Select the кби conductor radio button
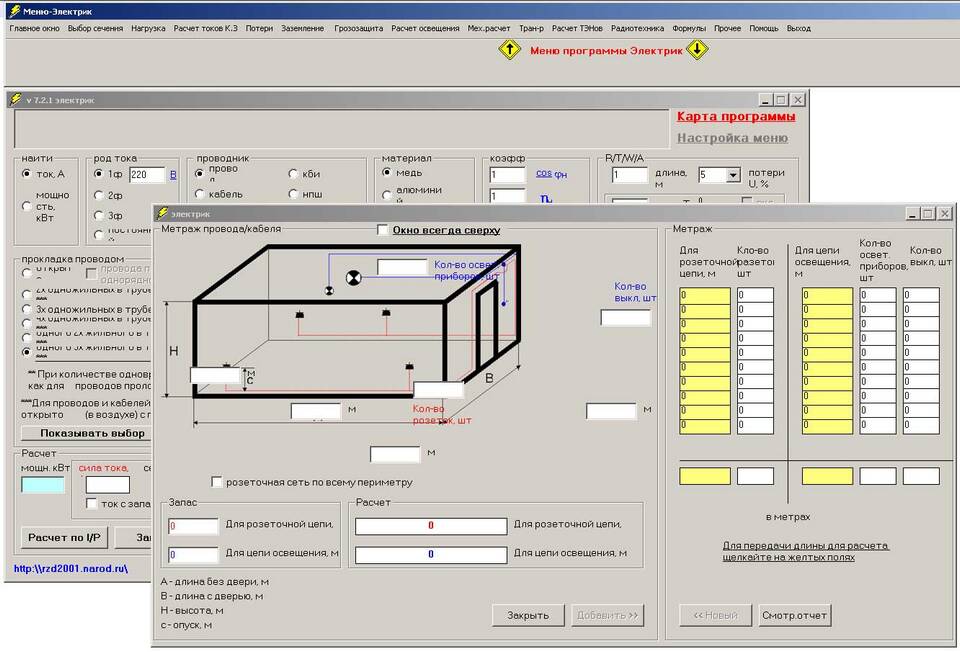 (x=293, y=174)
